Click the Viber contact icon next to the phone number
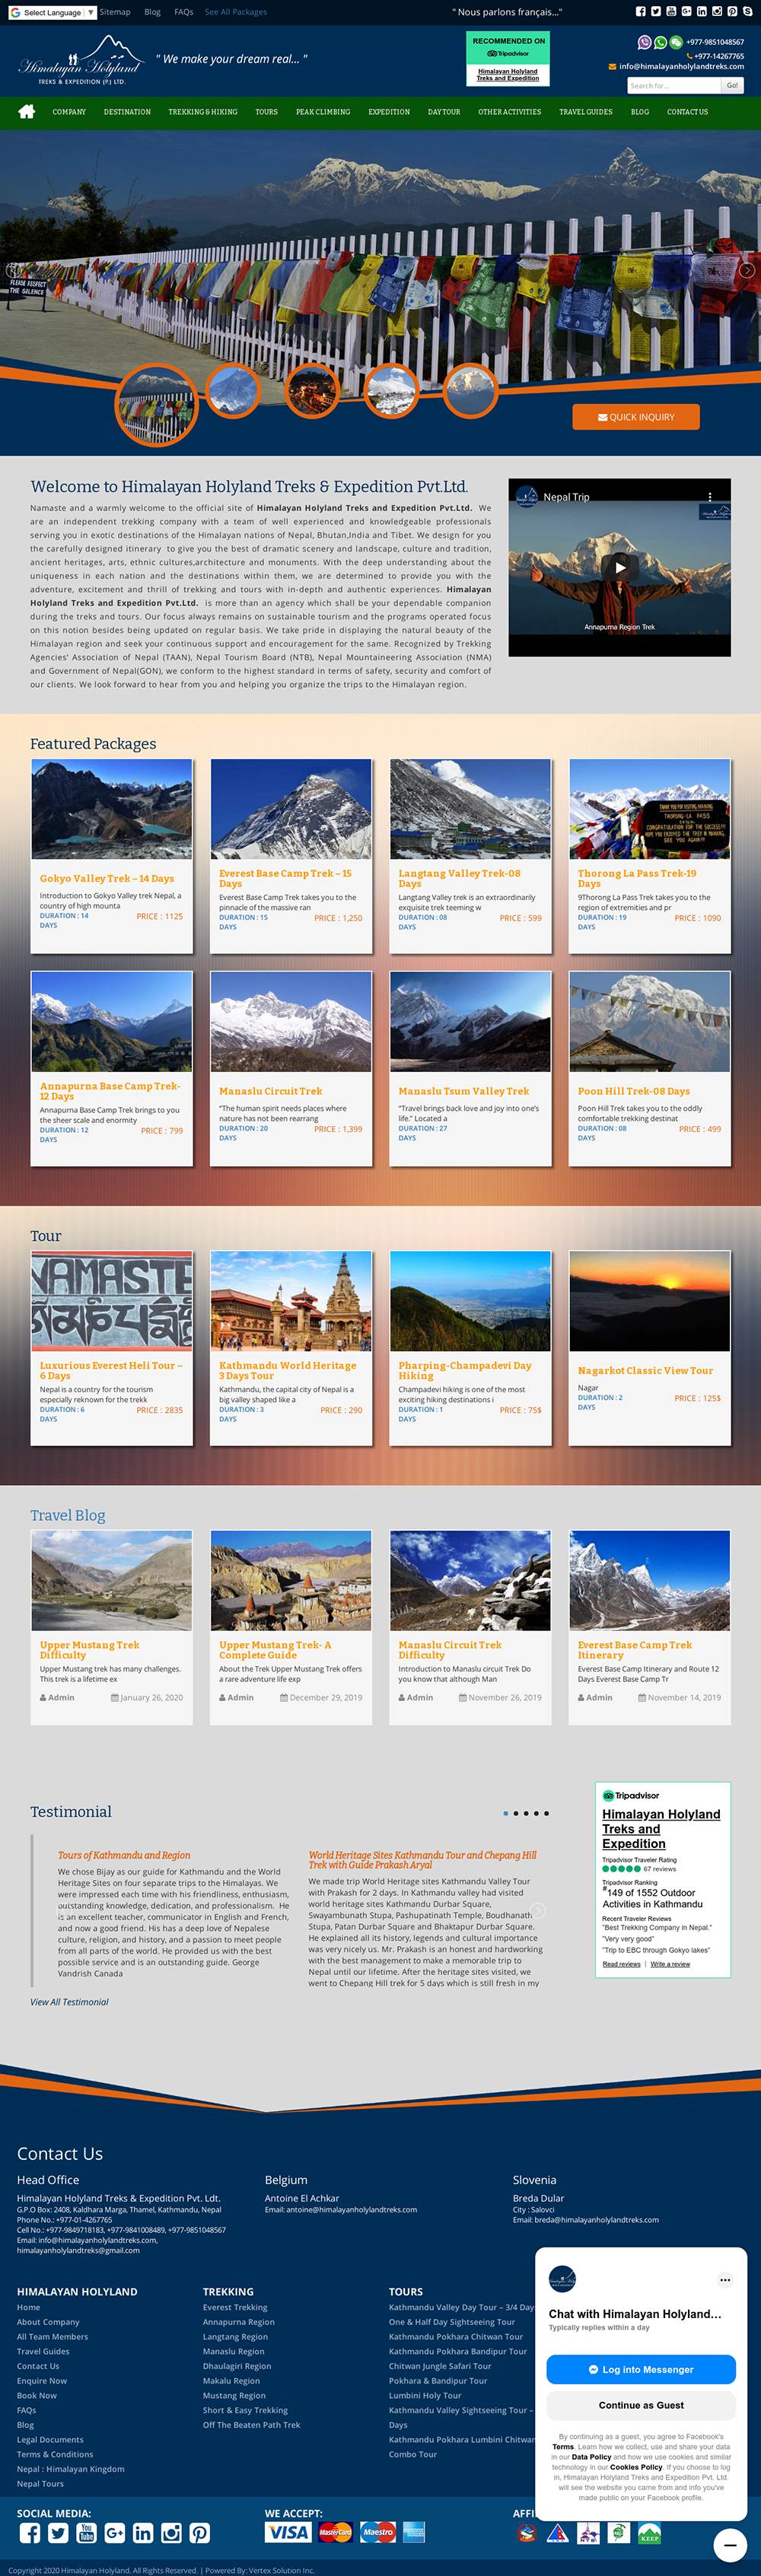761x2576 pixels. [645, 42]
